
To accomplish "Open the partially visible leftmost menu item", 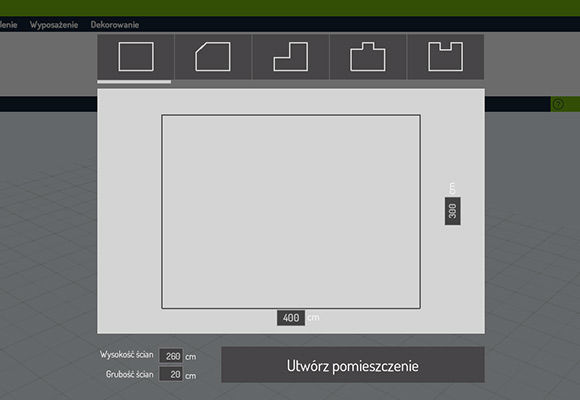I will tap(9, 25).
